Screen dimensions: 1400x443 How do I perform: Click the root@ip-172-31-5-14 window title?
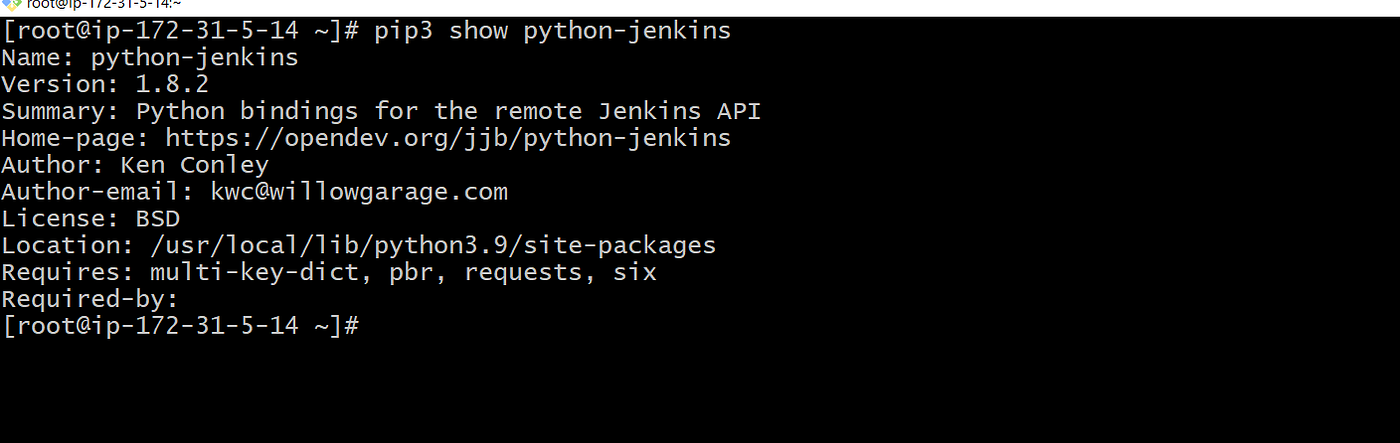104,4
